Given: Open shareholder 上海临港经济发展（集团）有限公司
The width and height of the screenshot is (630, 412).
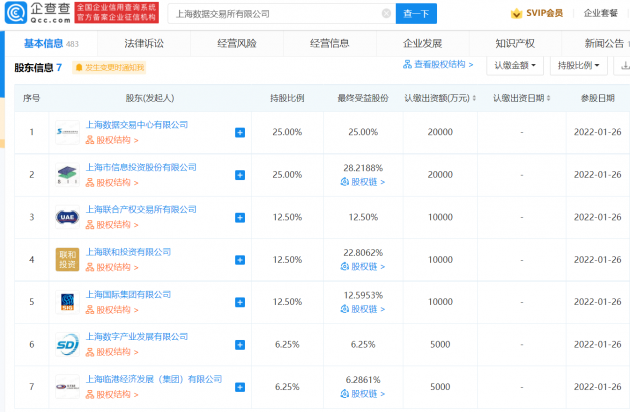Looking at the screenshot, I should pos(154,379).
